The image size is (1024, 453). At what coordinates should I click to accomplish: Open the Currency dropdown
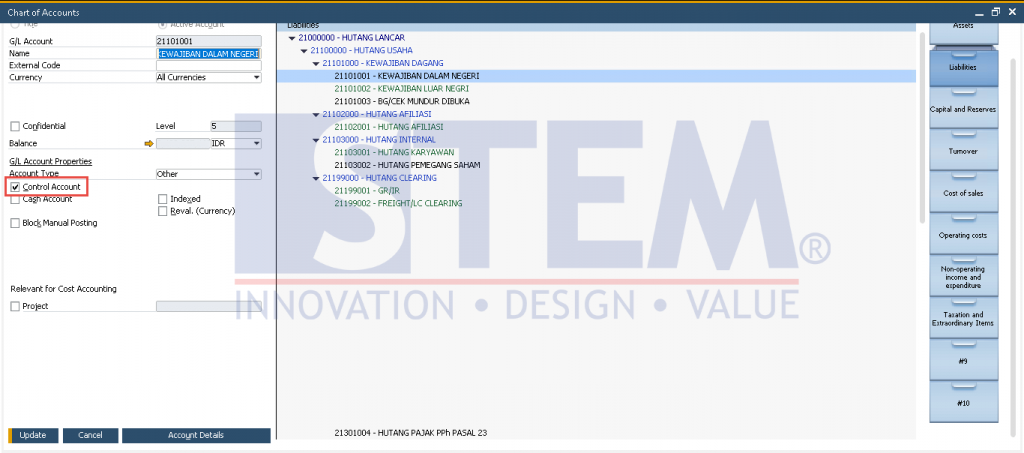tap(256, 77)
